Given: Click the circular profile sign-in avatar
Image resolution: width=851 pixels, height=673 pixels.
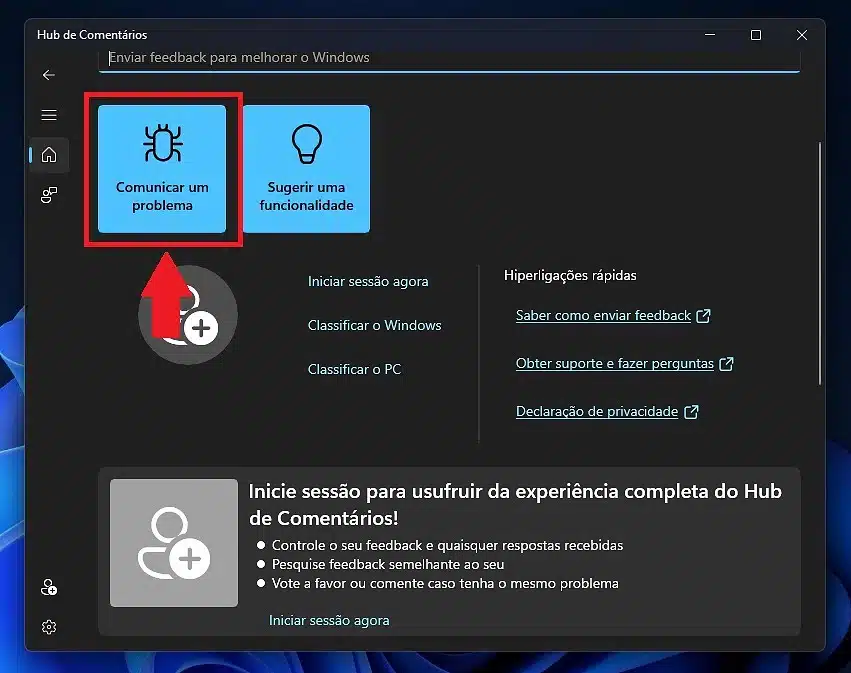Looking at the screenshot, I should (x=188, y=315).
